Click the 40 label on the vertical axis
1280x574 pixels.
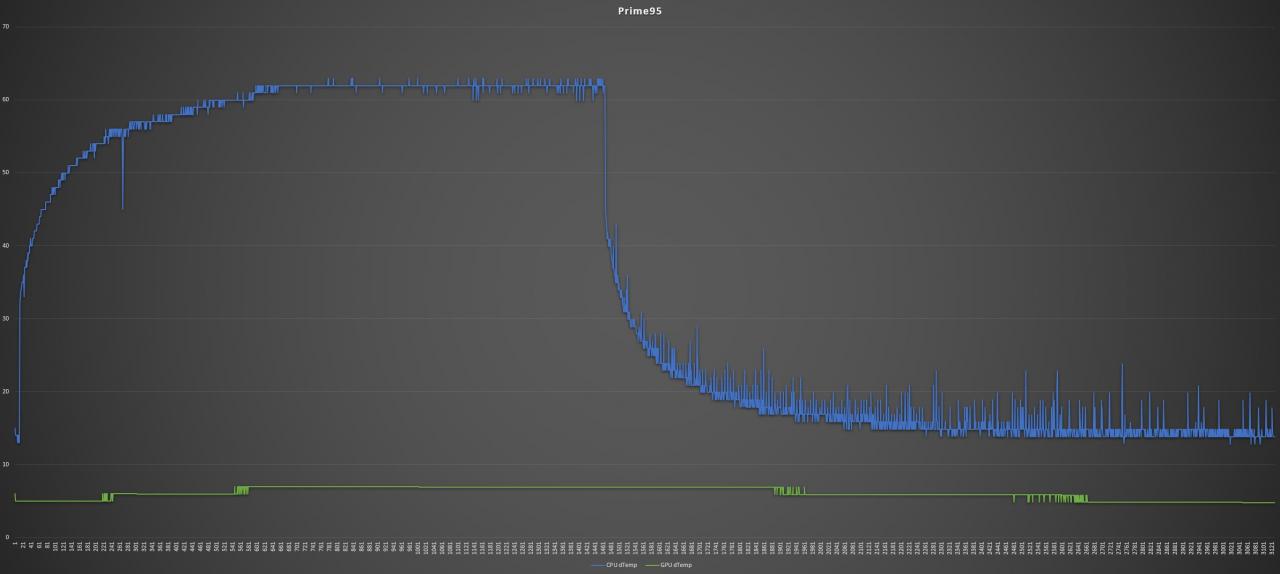click(6, 246)
